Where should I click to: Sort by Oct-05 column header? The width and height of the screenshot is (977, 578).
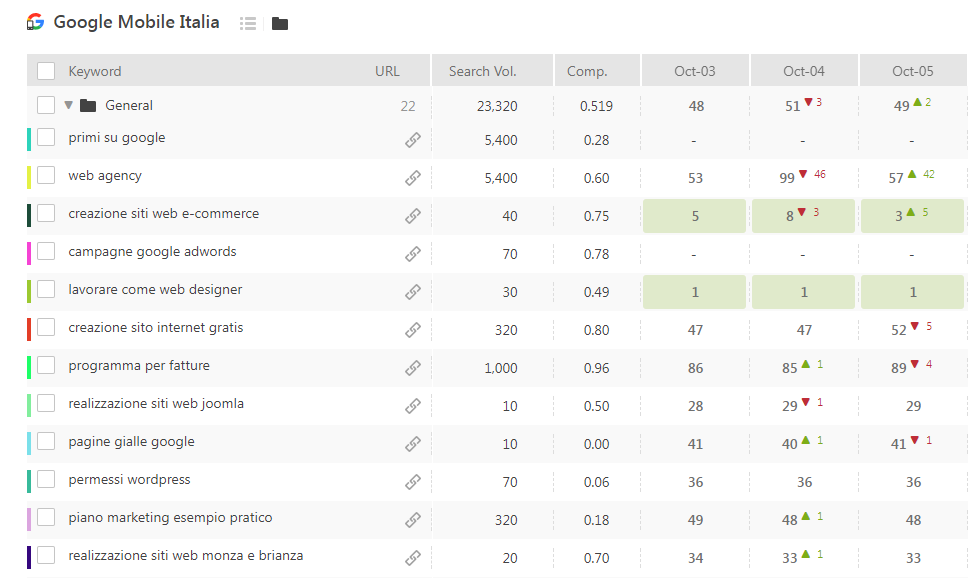[913, 71]
